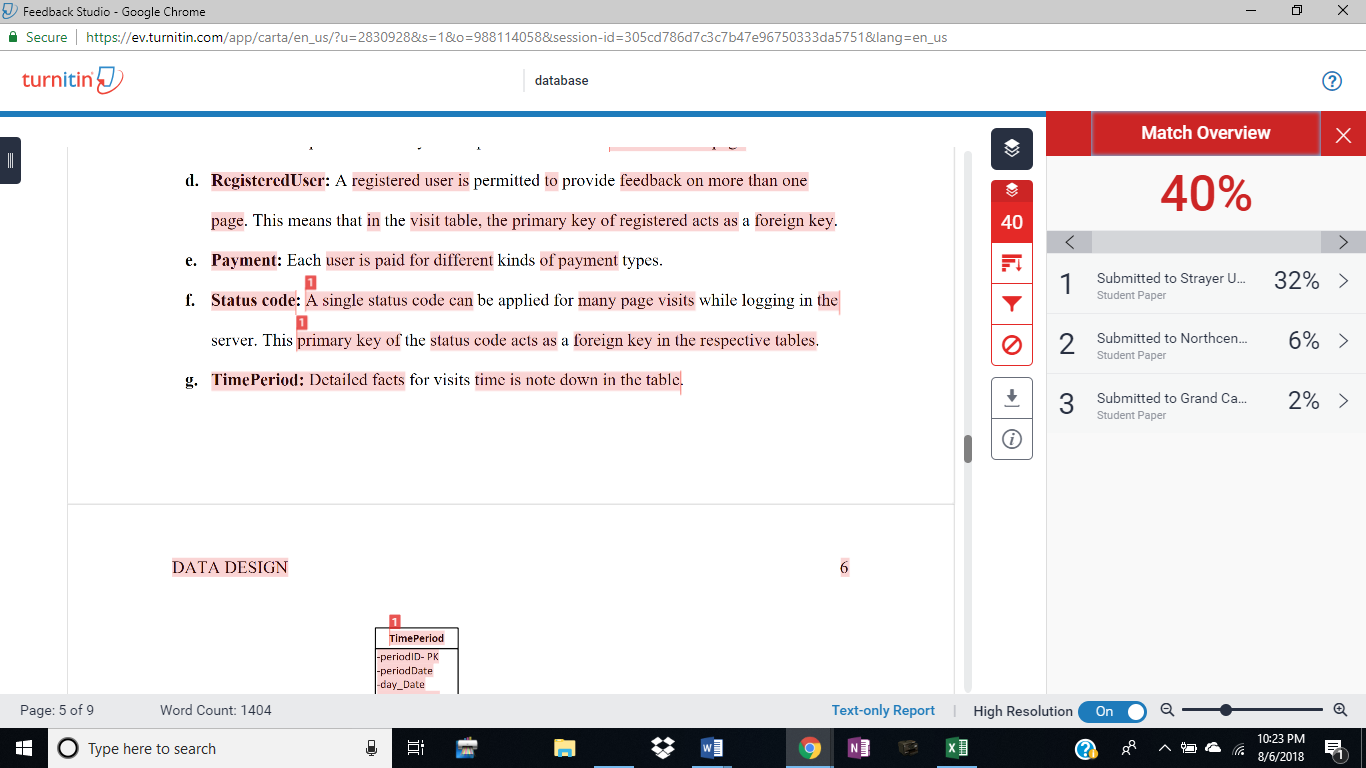Adjust the document zoom slider handle
The width and height of the screenshot is (1366, 768).
pyautogui.click(x=1226, y=710)
